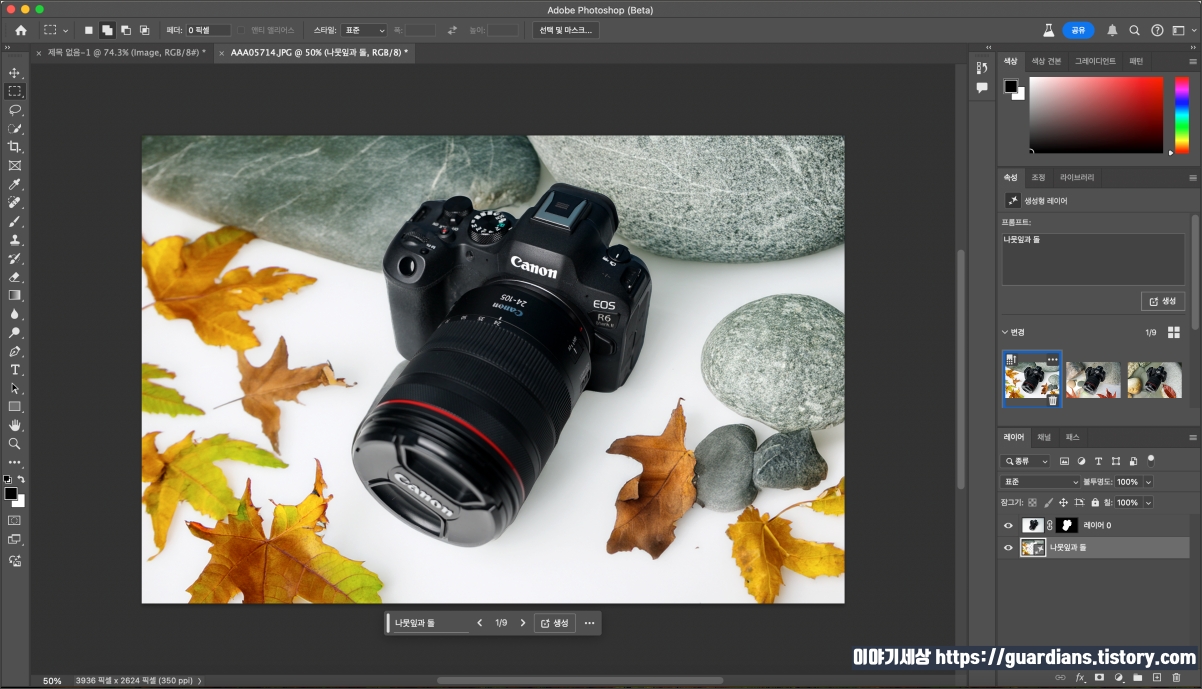This screenshot has height=689, width=1202.
Task: Click the blue 공유 share button
Action: (1078, 30)
